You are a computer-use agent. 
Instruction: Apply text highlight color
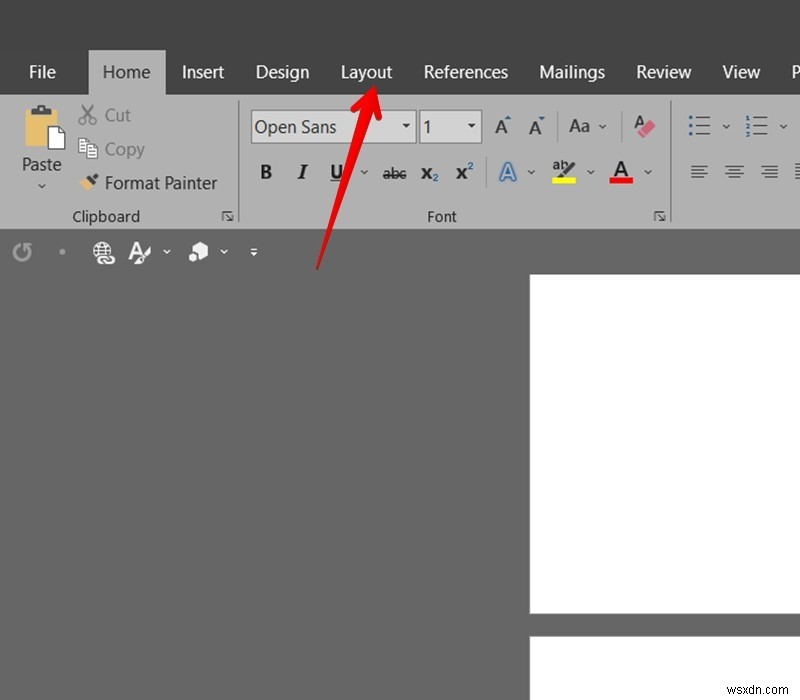[x=563, y=171]
